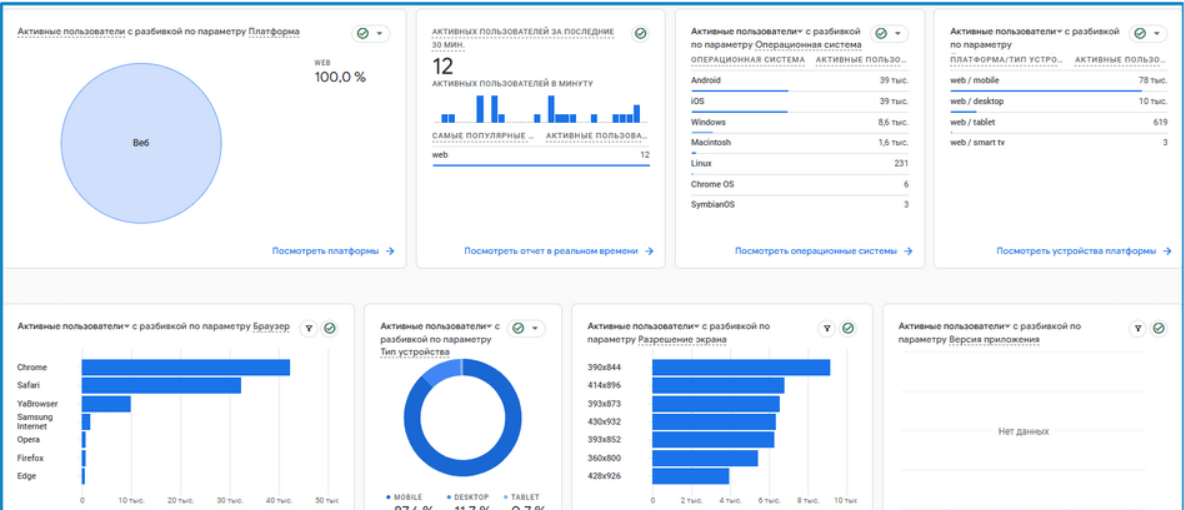Screen dimensions: 1184x510
Task: Click the filter icon on the Browser card
Action: point(309,328)
